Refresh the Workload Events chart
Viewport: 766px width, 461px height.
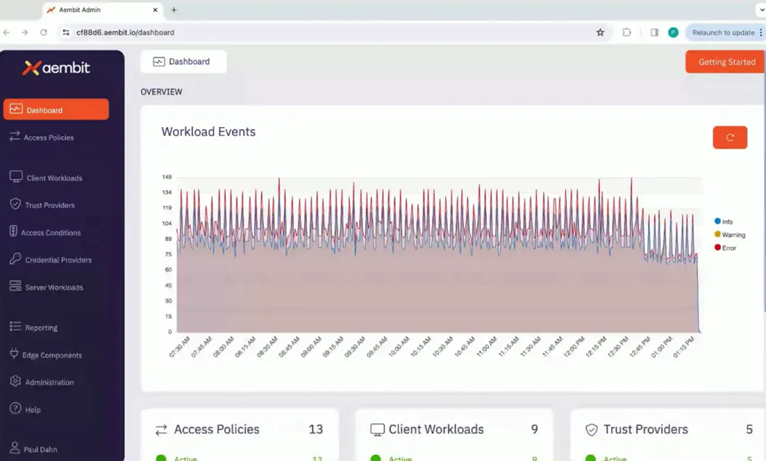730,138
